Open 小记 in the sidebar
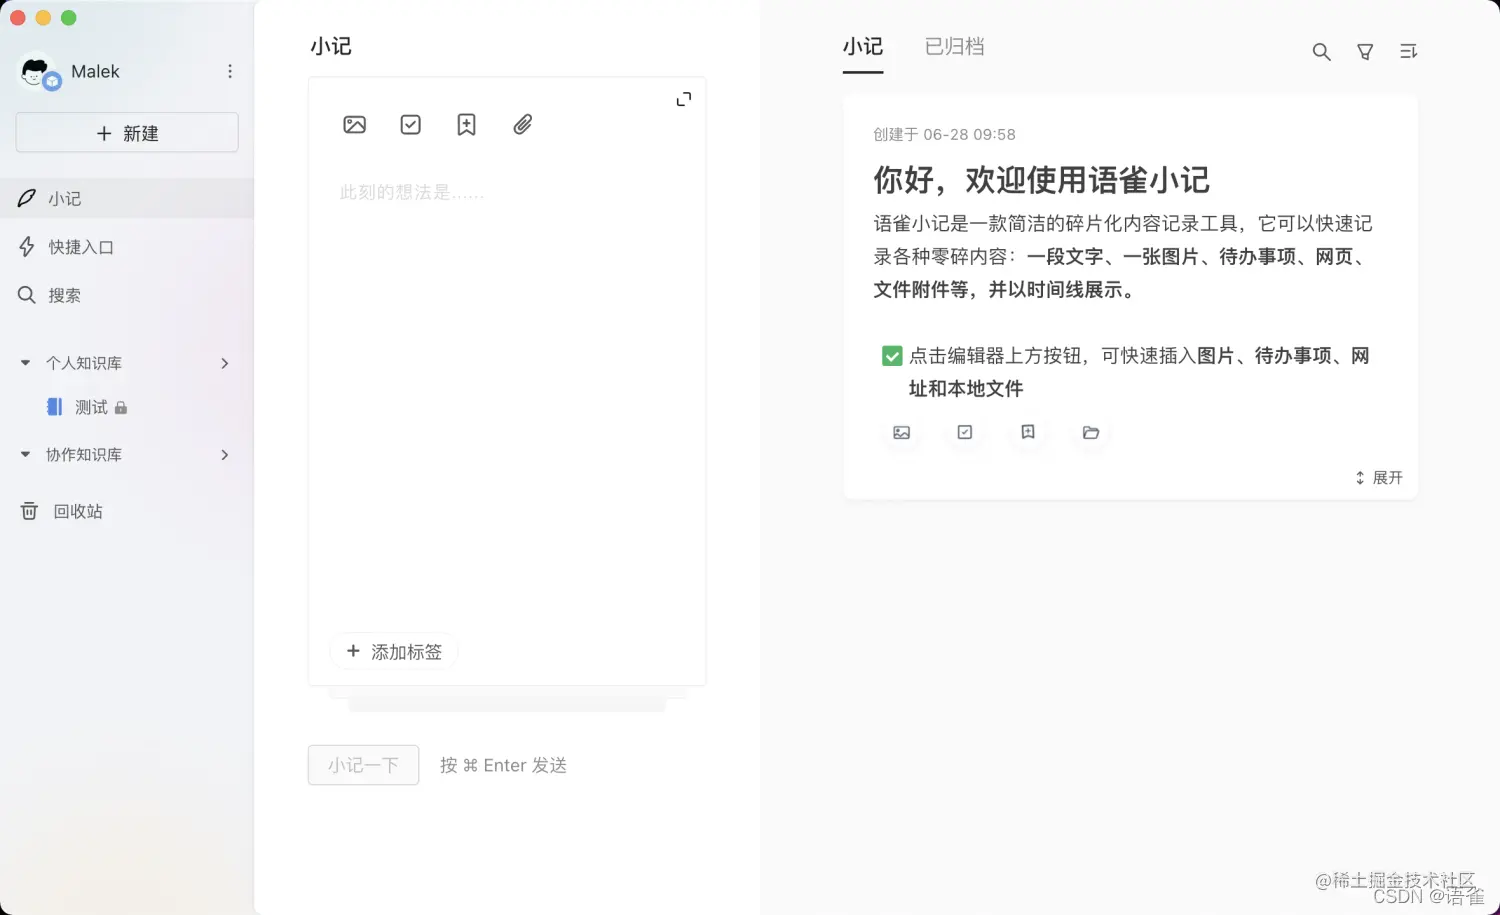1500x915 pixels. (x=127, y=198)
